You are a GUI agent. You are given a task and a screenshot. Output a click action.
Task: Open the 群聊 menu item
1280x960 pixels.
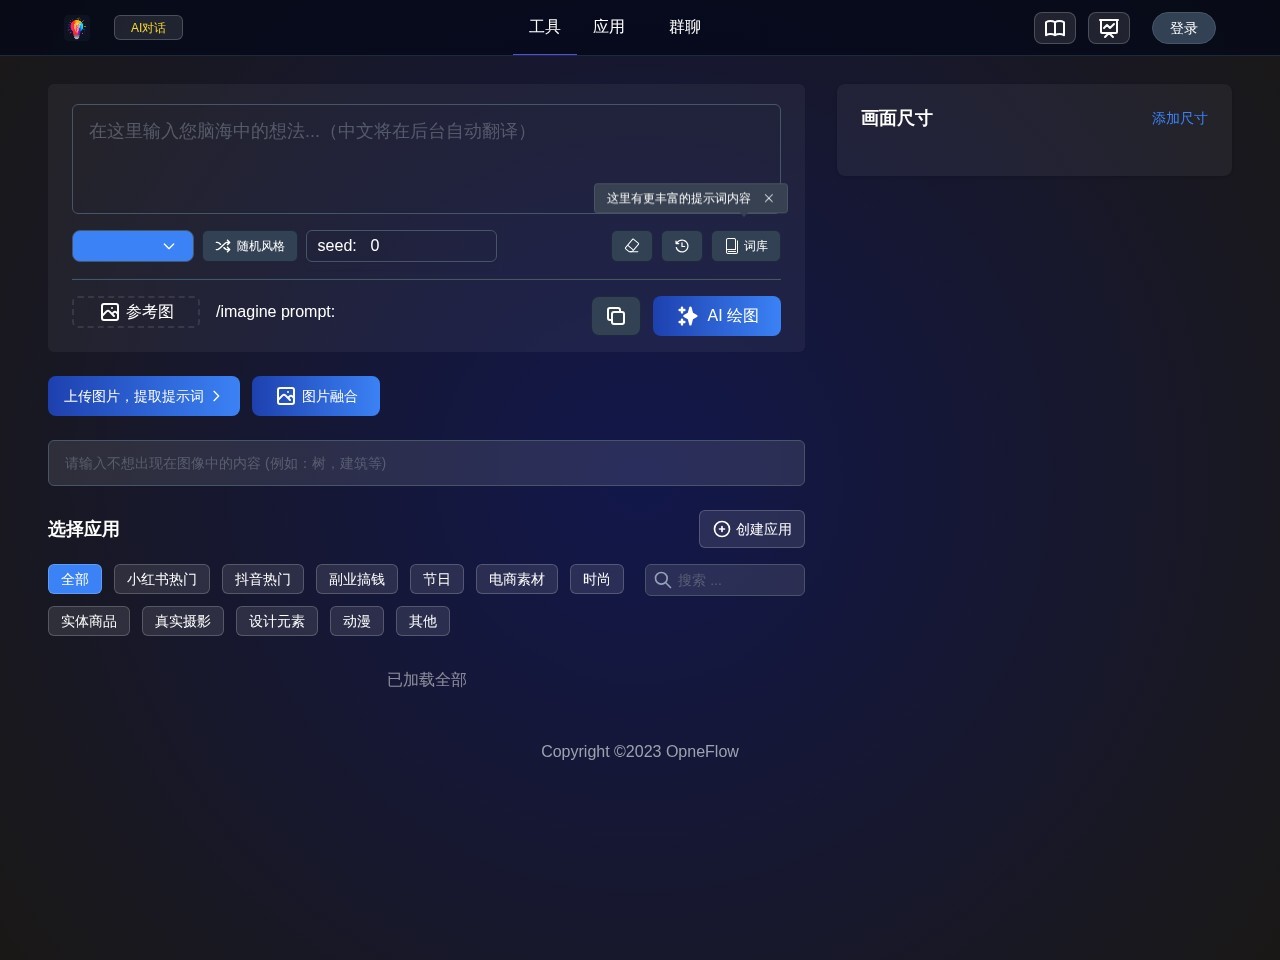[685, 27]
